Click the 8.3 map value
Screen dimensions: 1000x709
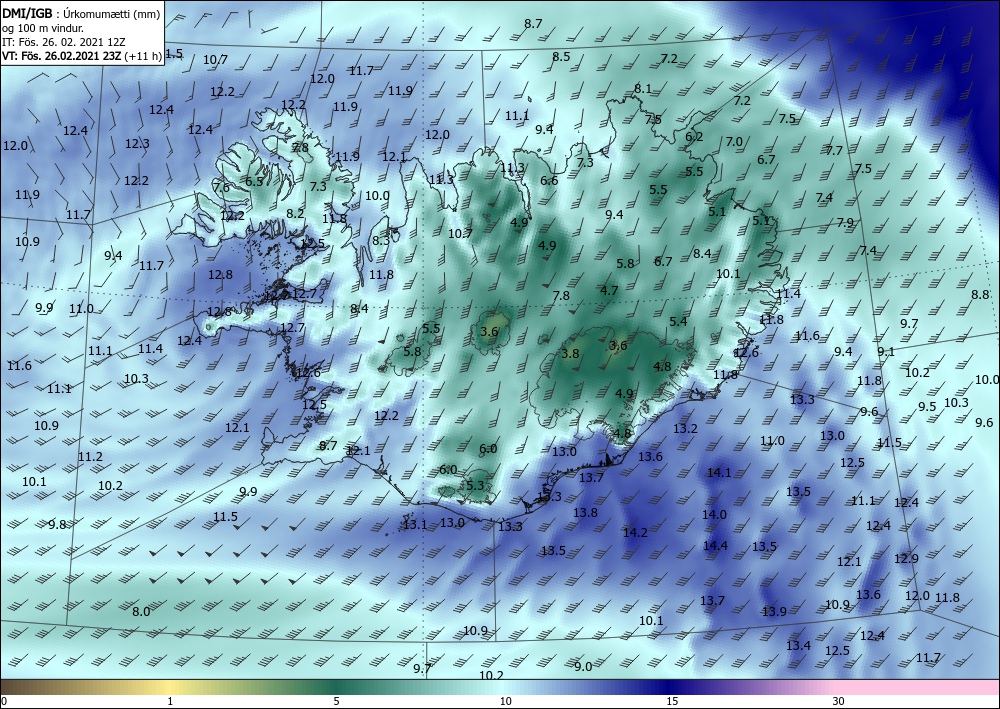click(381, 240)
